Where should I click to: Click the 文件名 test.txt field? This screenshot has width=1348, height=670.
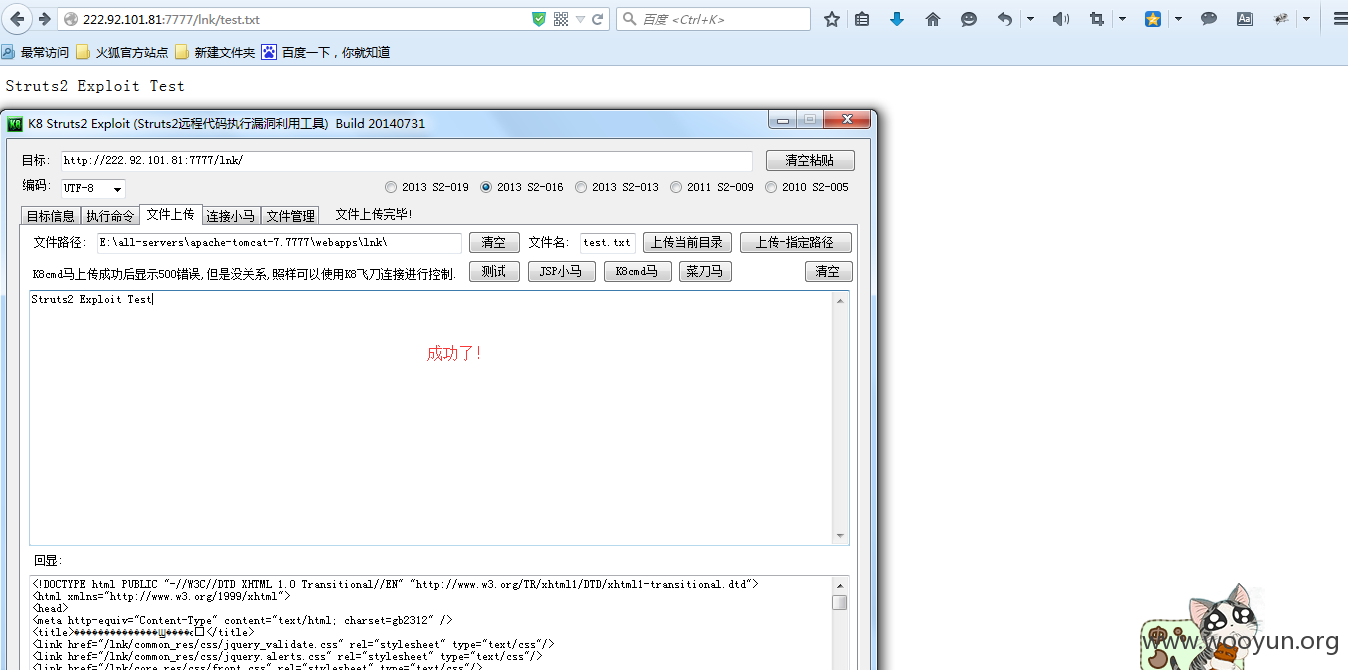(608, 243)
